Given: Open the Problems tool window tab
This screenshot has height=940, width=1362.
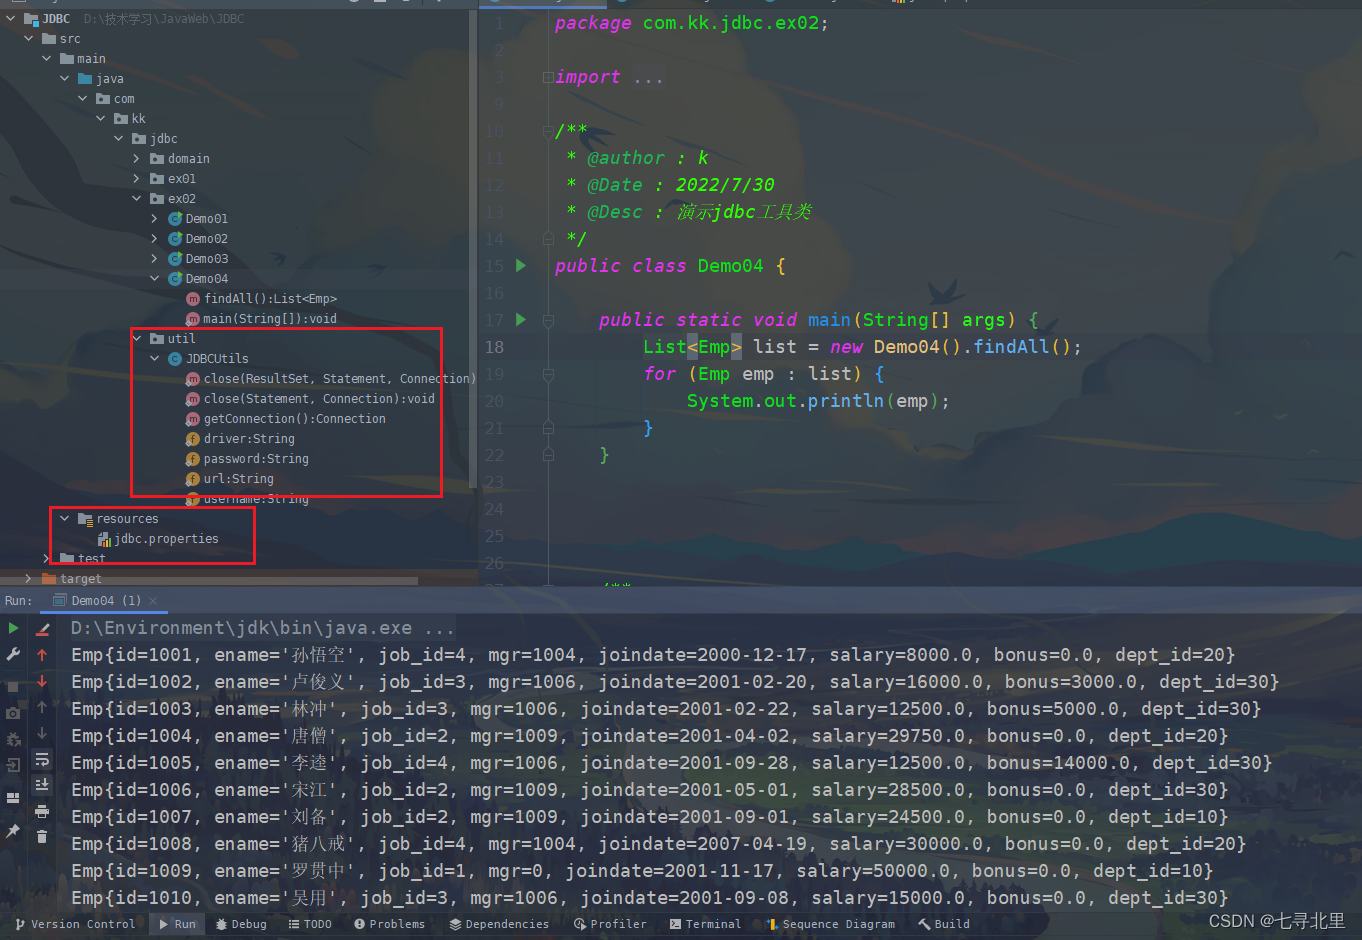Looking at the screenshot, I should tap(389, 924).
